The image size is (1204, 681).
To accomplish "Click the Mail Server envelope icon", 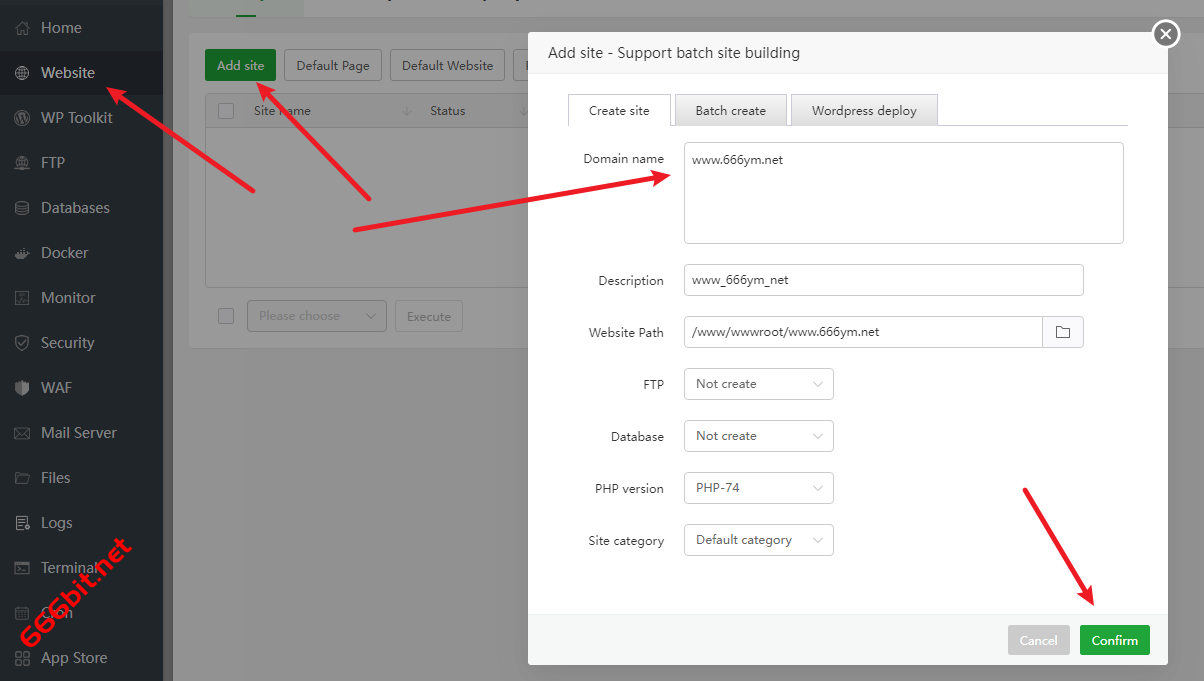I will coord(22,433).
